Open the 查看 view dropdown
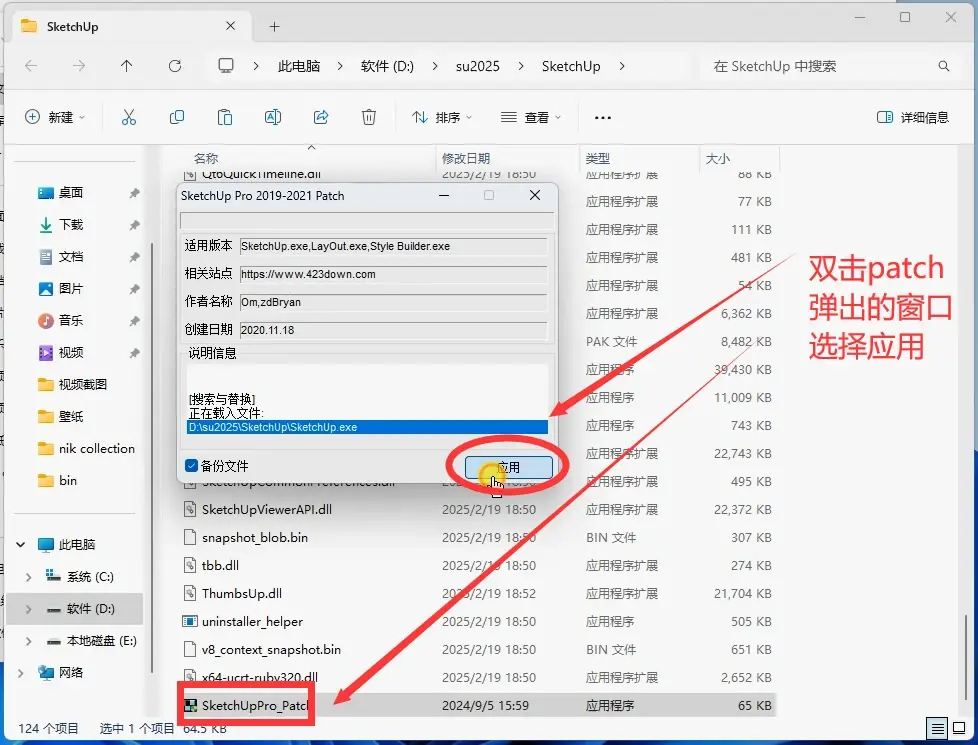Viewport: 978px width, 745px height. [x=531, y=117]
